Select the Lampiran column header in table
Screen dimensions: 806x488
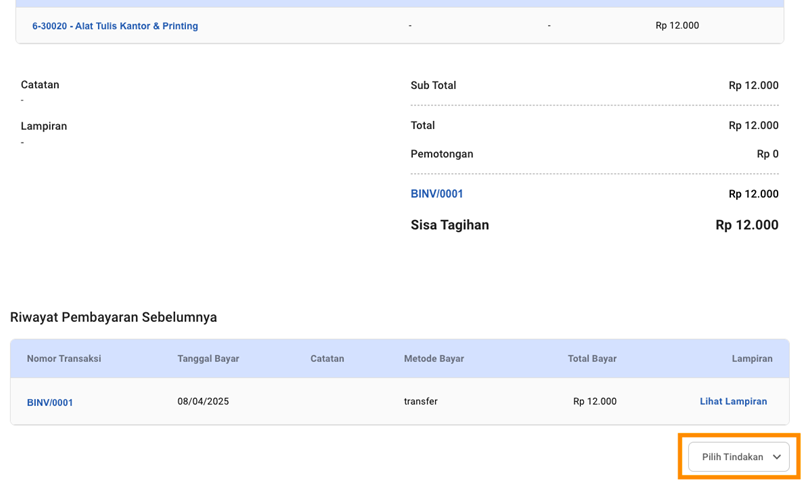pyautogui.click(x=751, y=358)
